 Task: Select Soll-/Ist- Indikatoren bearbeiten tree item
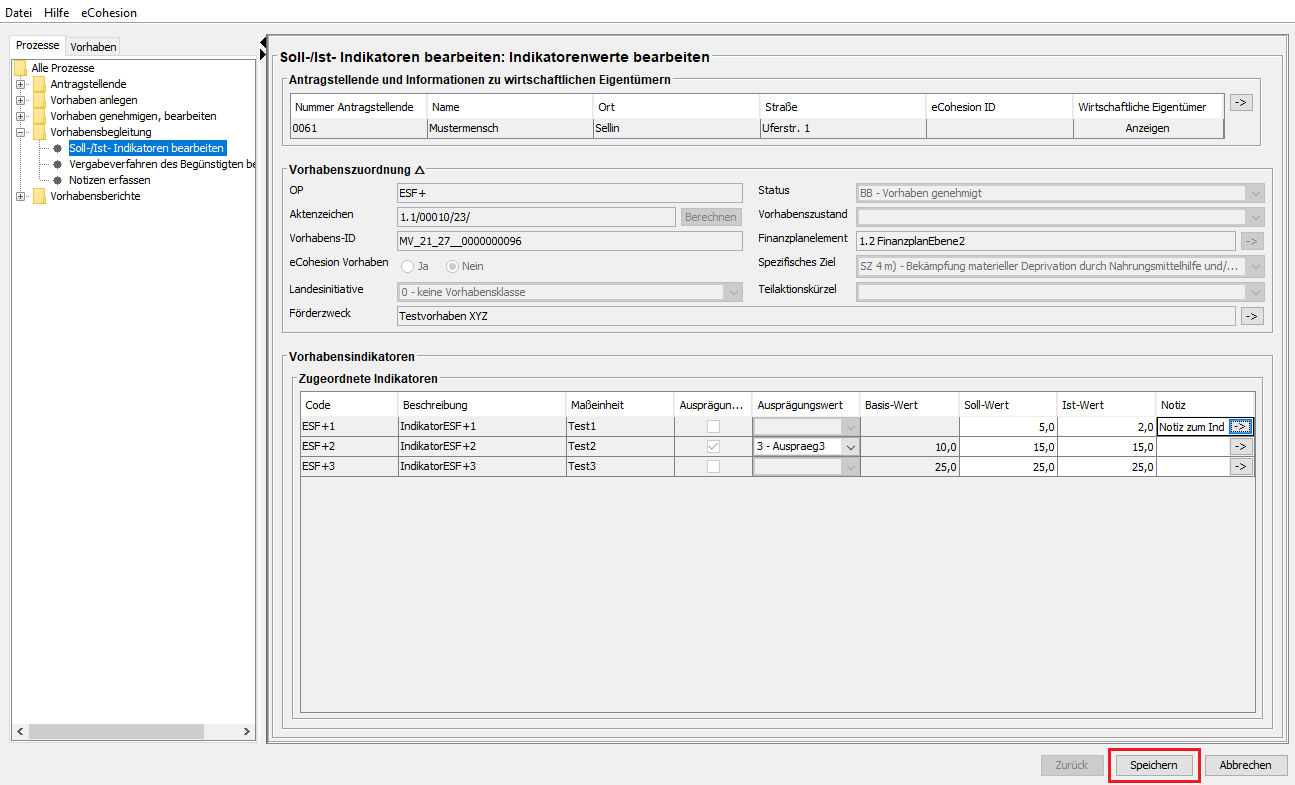click(146, 148)
